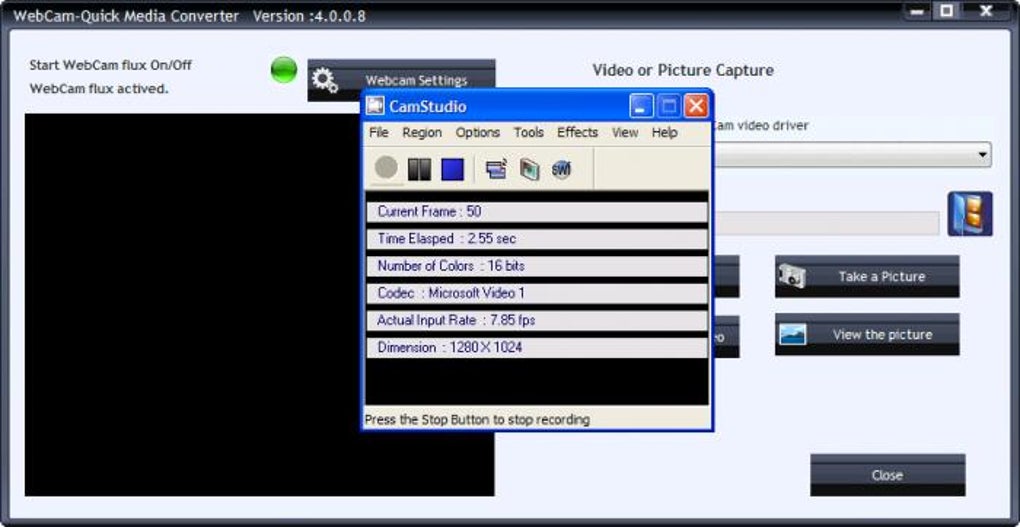
Task: Click 'Codec : Microsoft Video 1' row
Action: pos(537,293)
